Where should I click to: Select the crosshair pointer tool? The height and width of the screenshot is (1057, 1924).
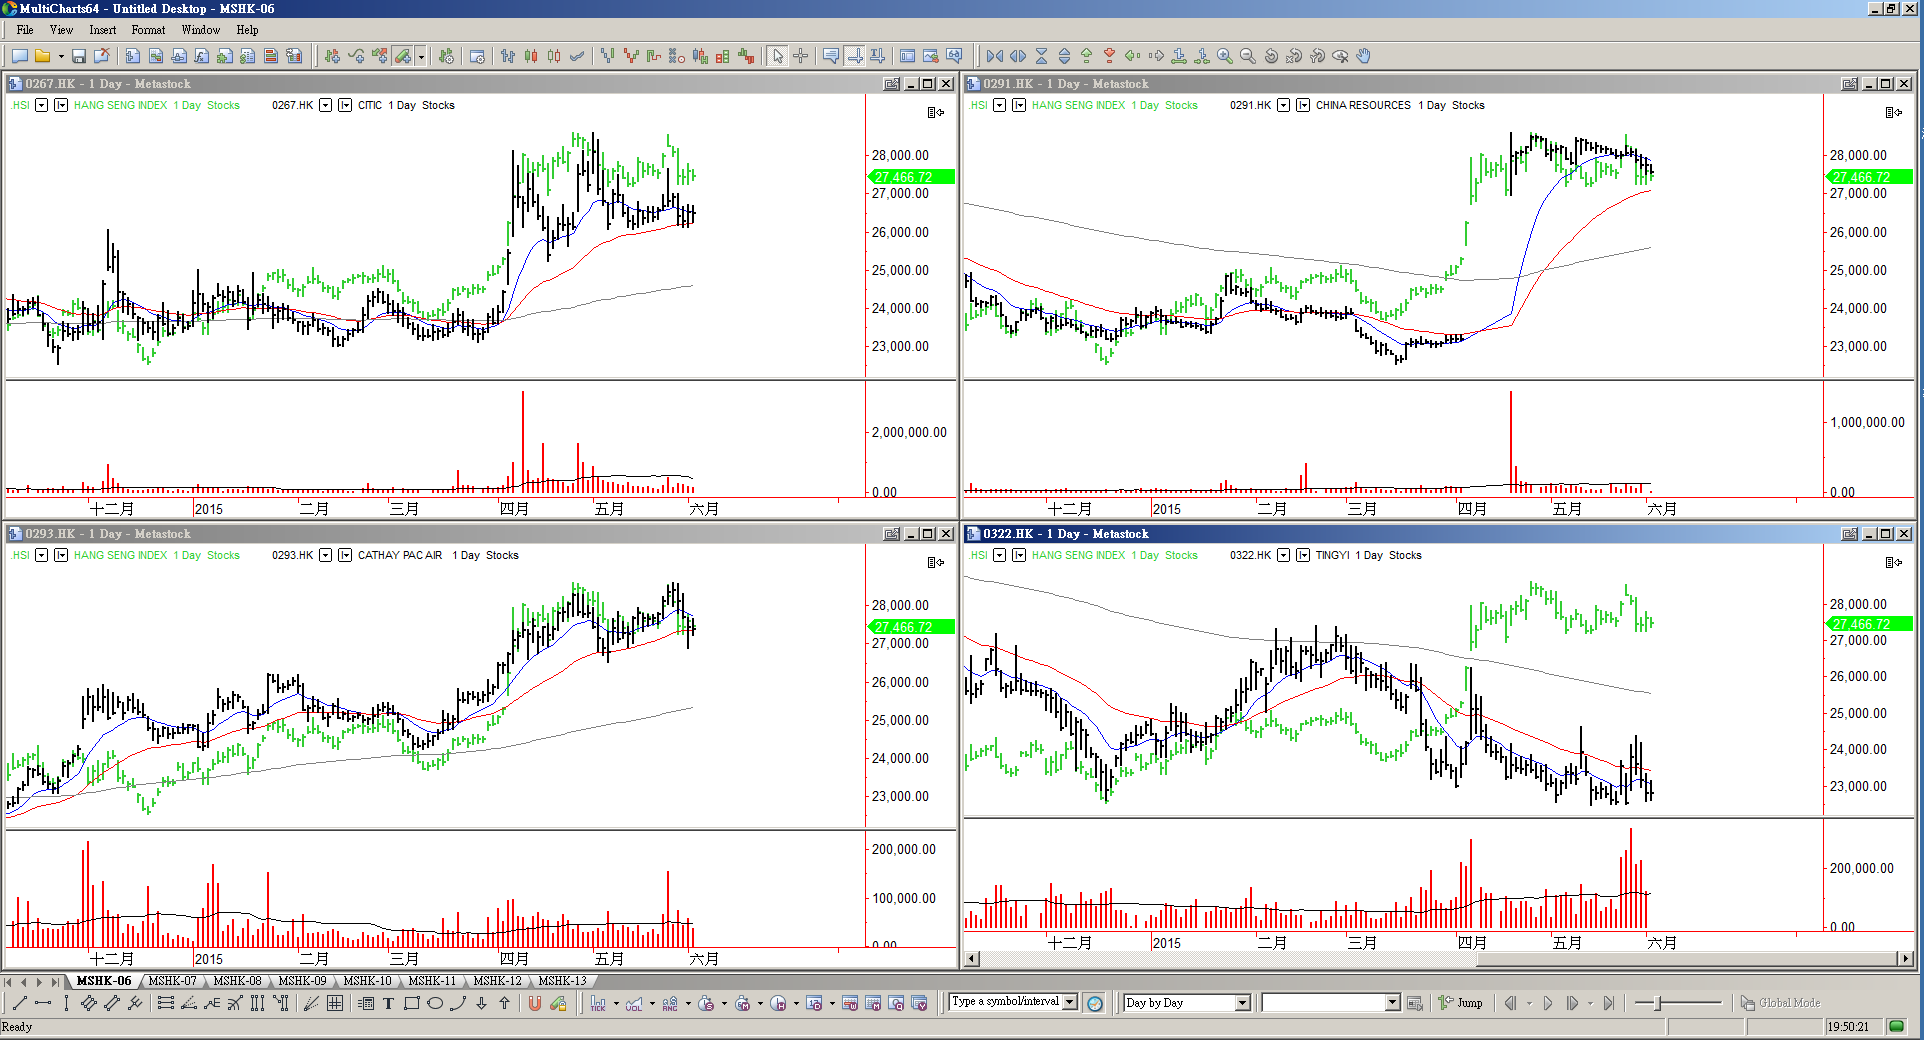pos(801,56)
